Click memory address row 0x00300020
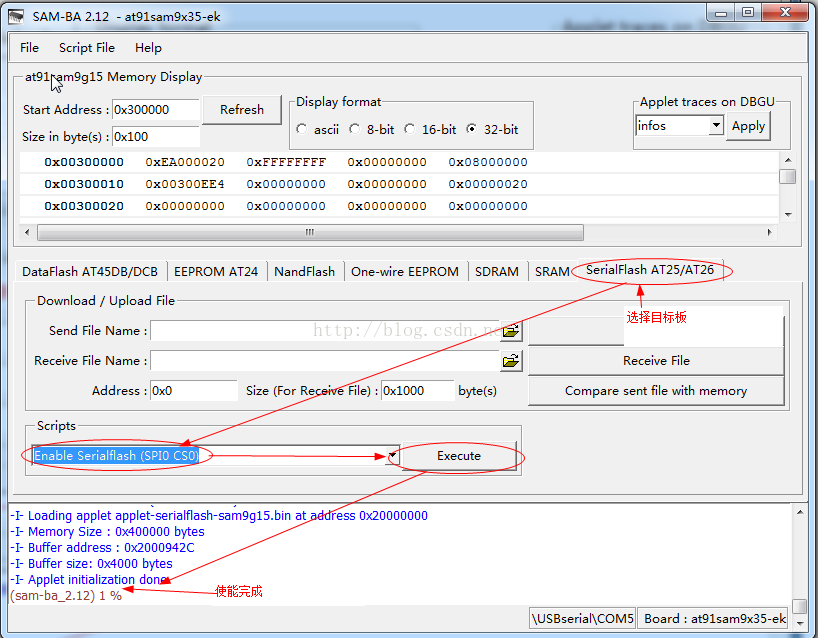818x638 pixels. pyautogui.click(x=84, y=206)
